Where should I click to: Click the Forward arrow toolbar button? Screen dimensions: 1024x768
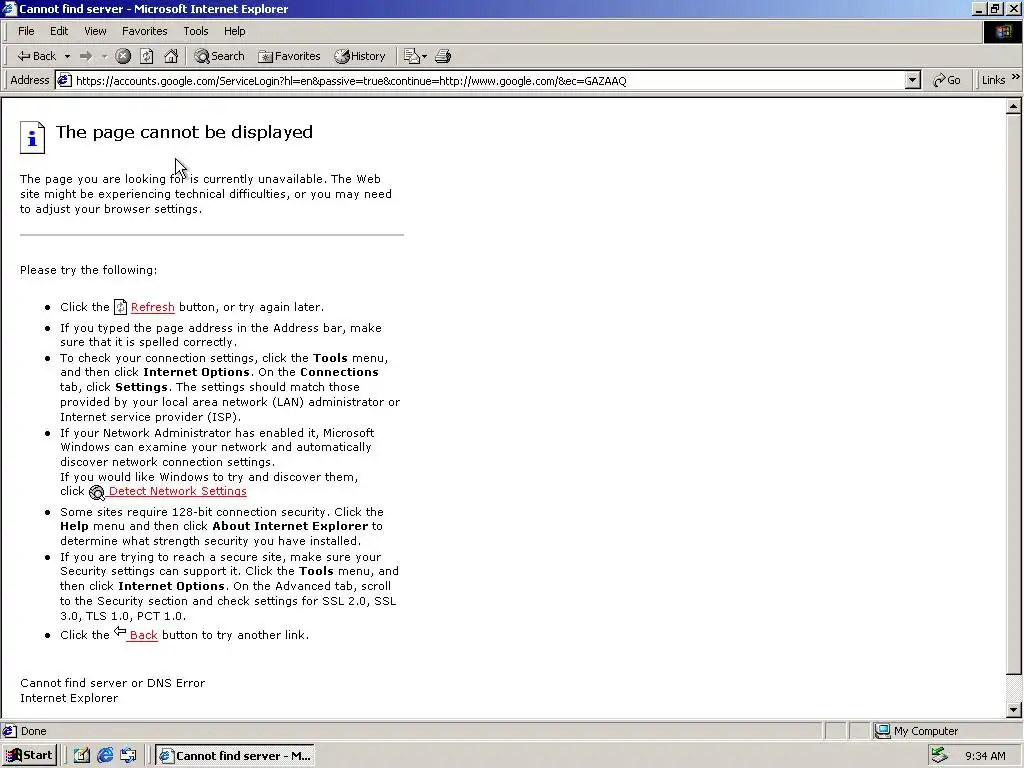(x=86, y=56)
